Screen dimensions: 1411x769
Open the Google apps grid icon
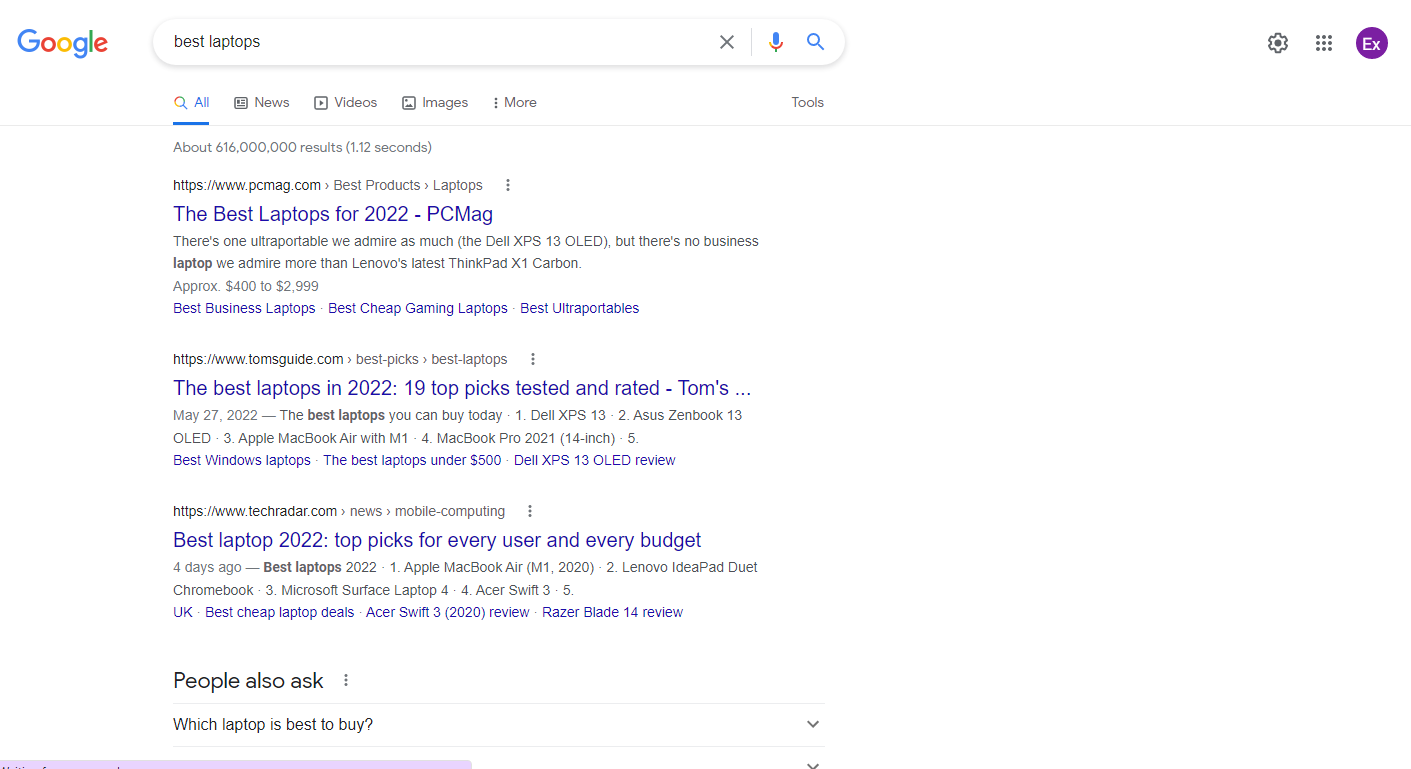[1324, 43]
